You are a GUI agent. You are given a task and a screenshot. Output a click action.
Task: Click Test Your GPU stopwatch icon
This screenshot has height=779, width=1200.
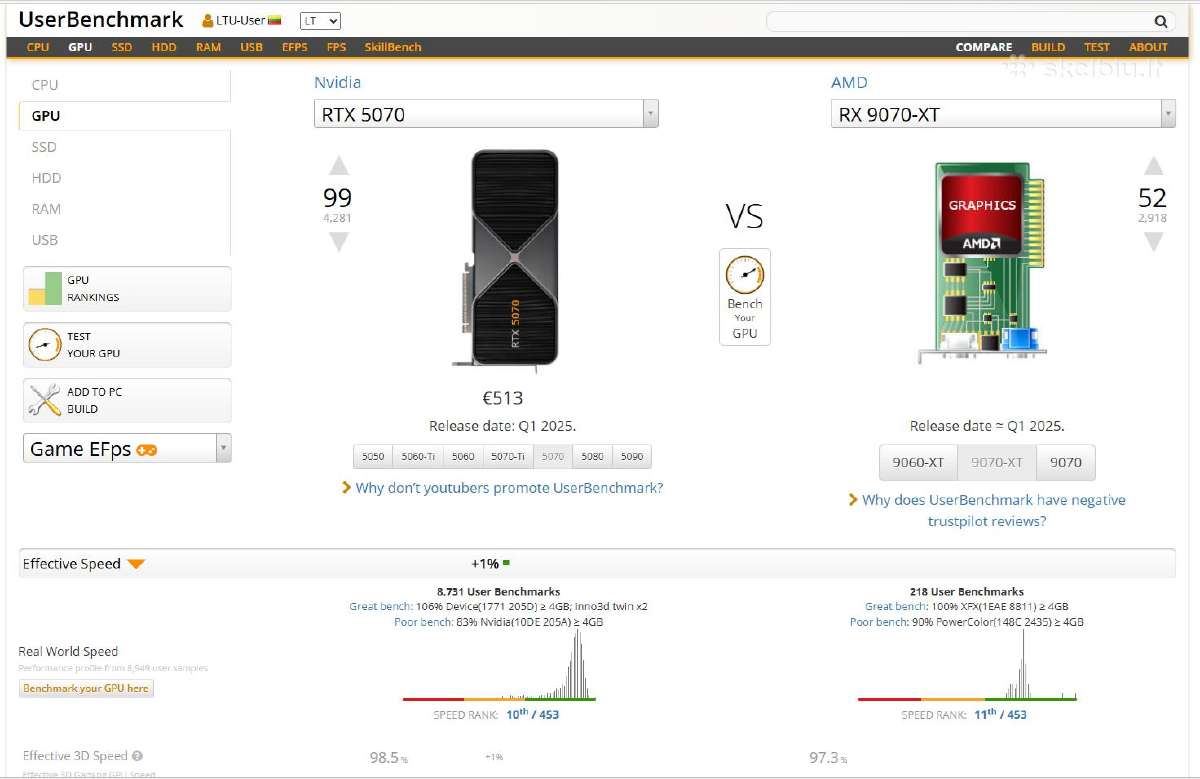click(x=44, y=345)
